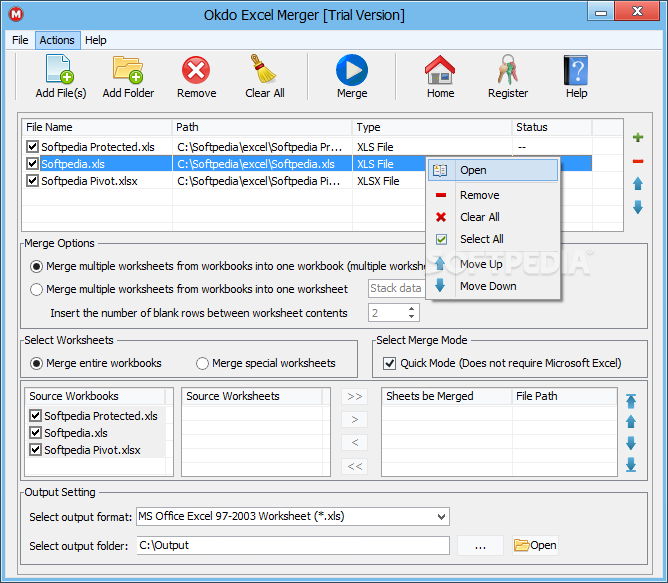Click the Clear All broom icon
The width and height of the screenshot is (668, 583).
(x=263, y=69)
